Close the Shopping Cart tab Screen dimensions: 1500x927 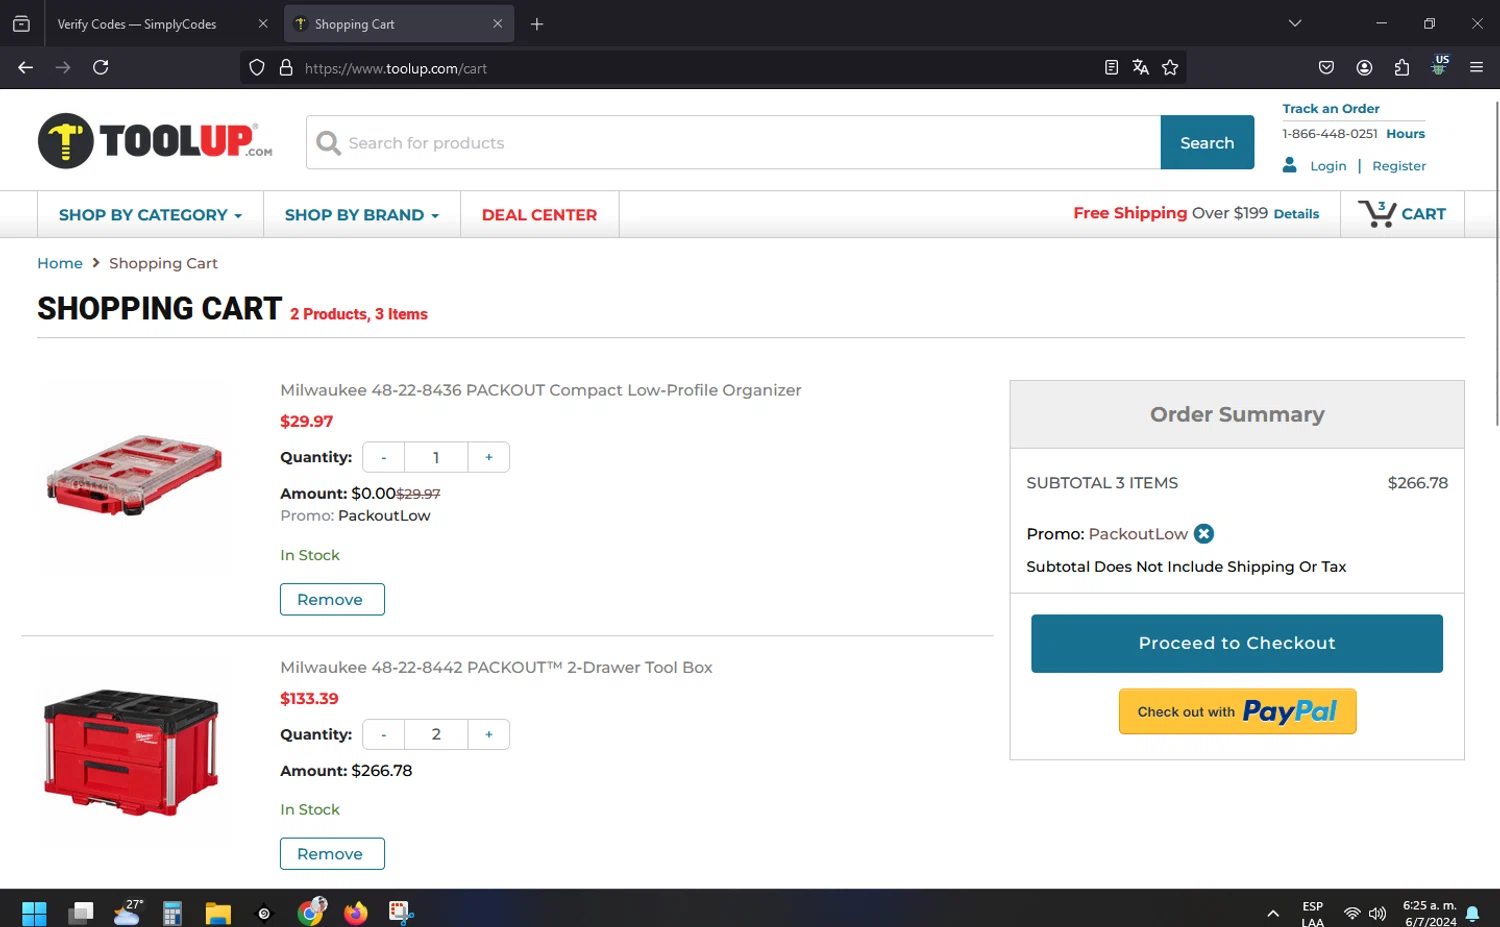pos(497,24)
